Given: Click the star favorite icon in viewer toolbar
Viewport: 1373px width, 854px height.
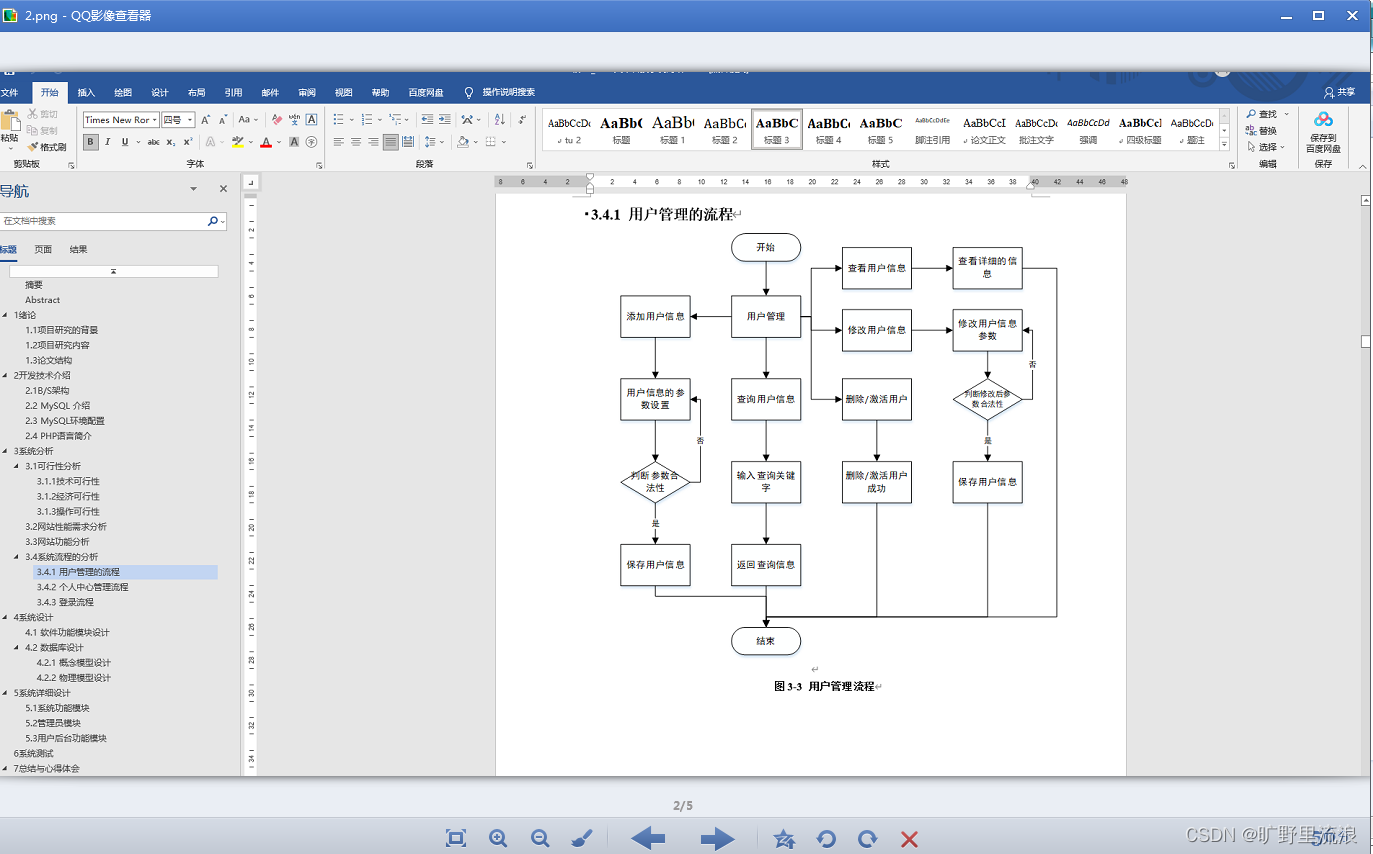Looking at the screenshot, I should tap(784, 839).
